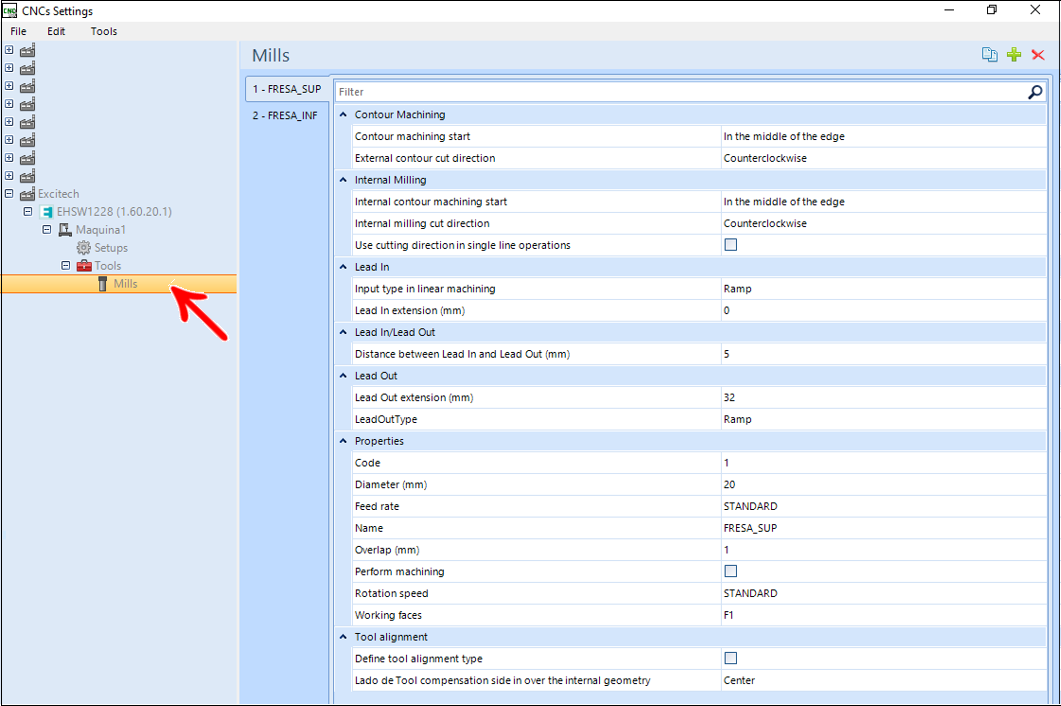This screenshot has width=1061, height=706.
Task: Click Lead Out extension value 32
Action: pos(883,397)
